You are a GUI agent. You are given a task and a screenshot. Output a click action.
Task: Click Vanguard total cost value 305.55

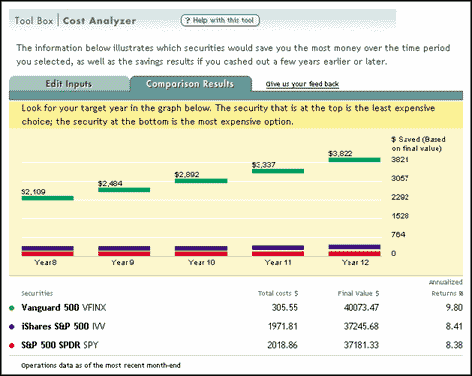[x=285, y=307]
